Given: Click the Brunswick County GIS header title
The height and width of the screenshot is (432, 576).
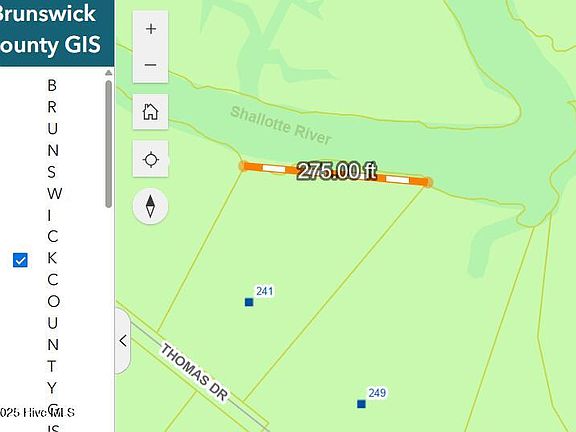Looking at the screenshot, I should pyautogui.click(x=48, y=29).
